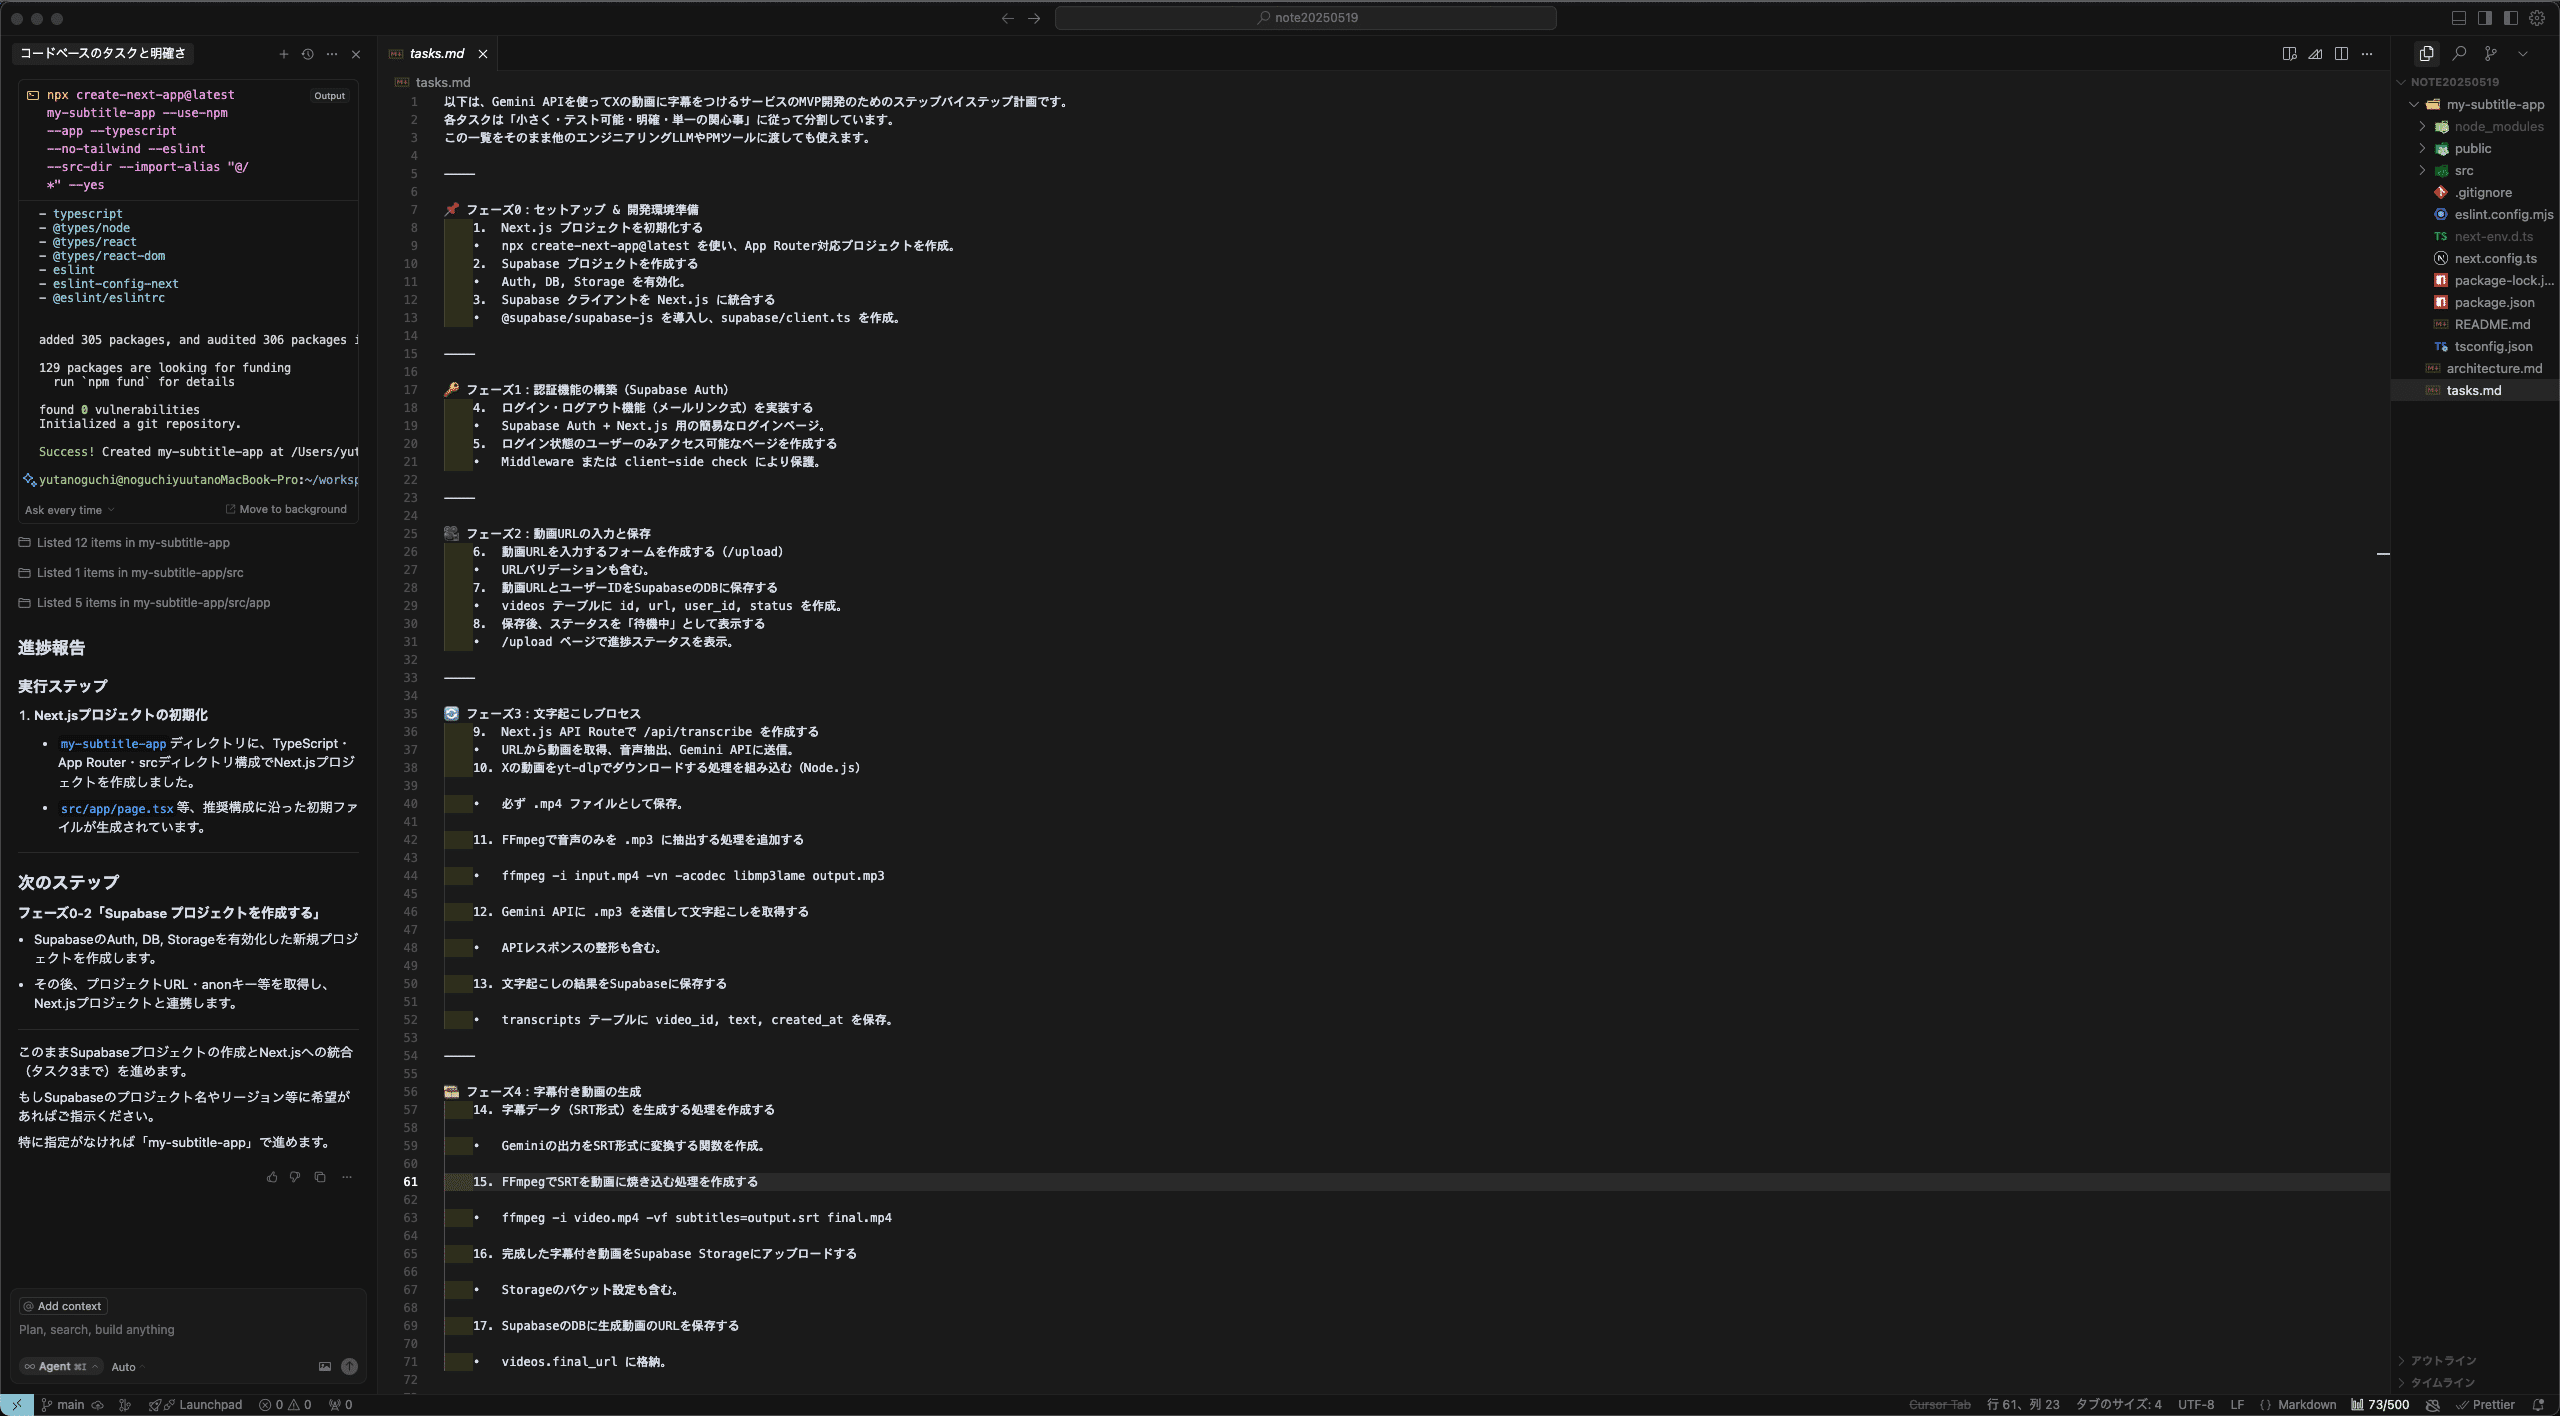Open package-lock.json file

pyautogui.click(x=2475, y=280)
